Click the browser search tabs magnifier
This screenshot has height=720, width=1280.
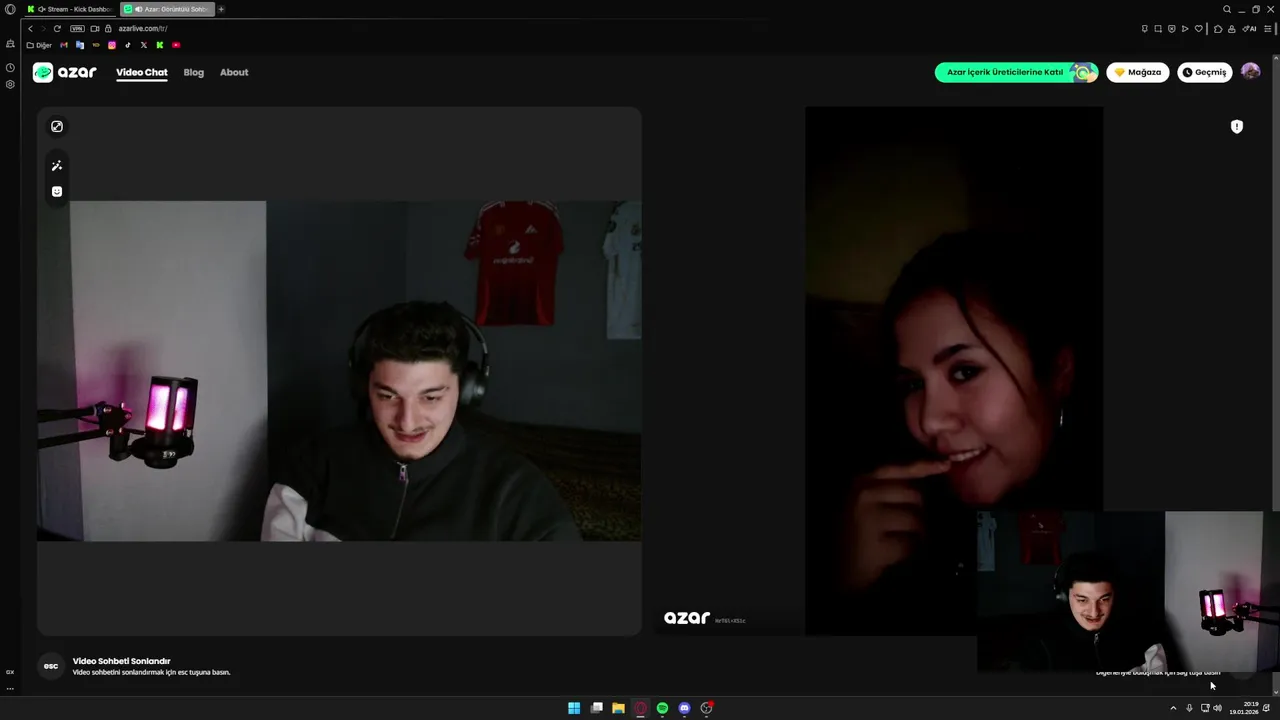(1227, 9)
